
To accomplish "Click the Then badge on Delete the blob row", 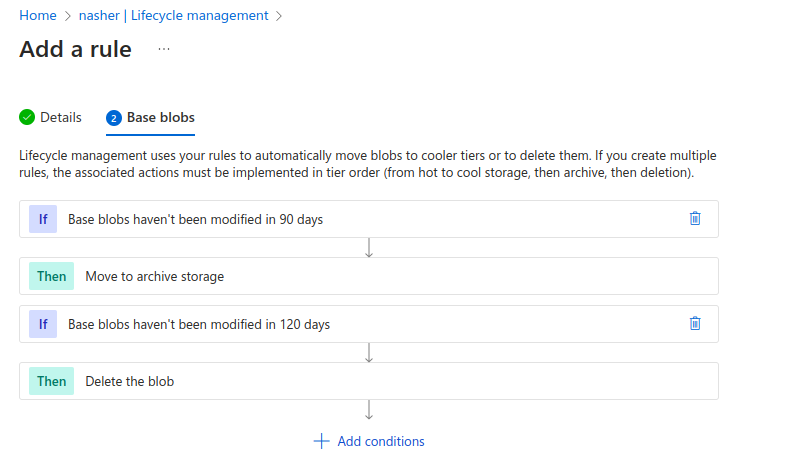I will [x=51, y=381].
